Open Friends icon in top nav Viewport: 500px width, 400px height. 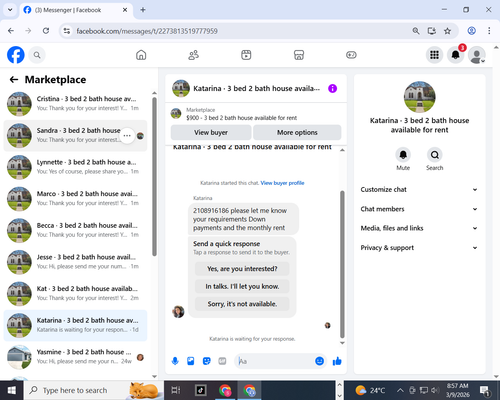pyautogui.click(x=194, y=55)
